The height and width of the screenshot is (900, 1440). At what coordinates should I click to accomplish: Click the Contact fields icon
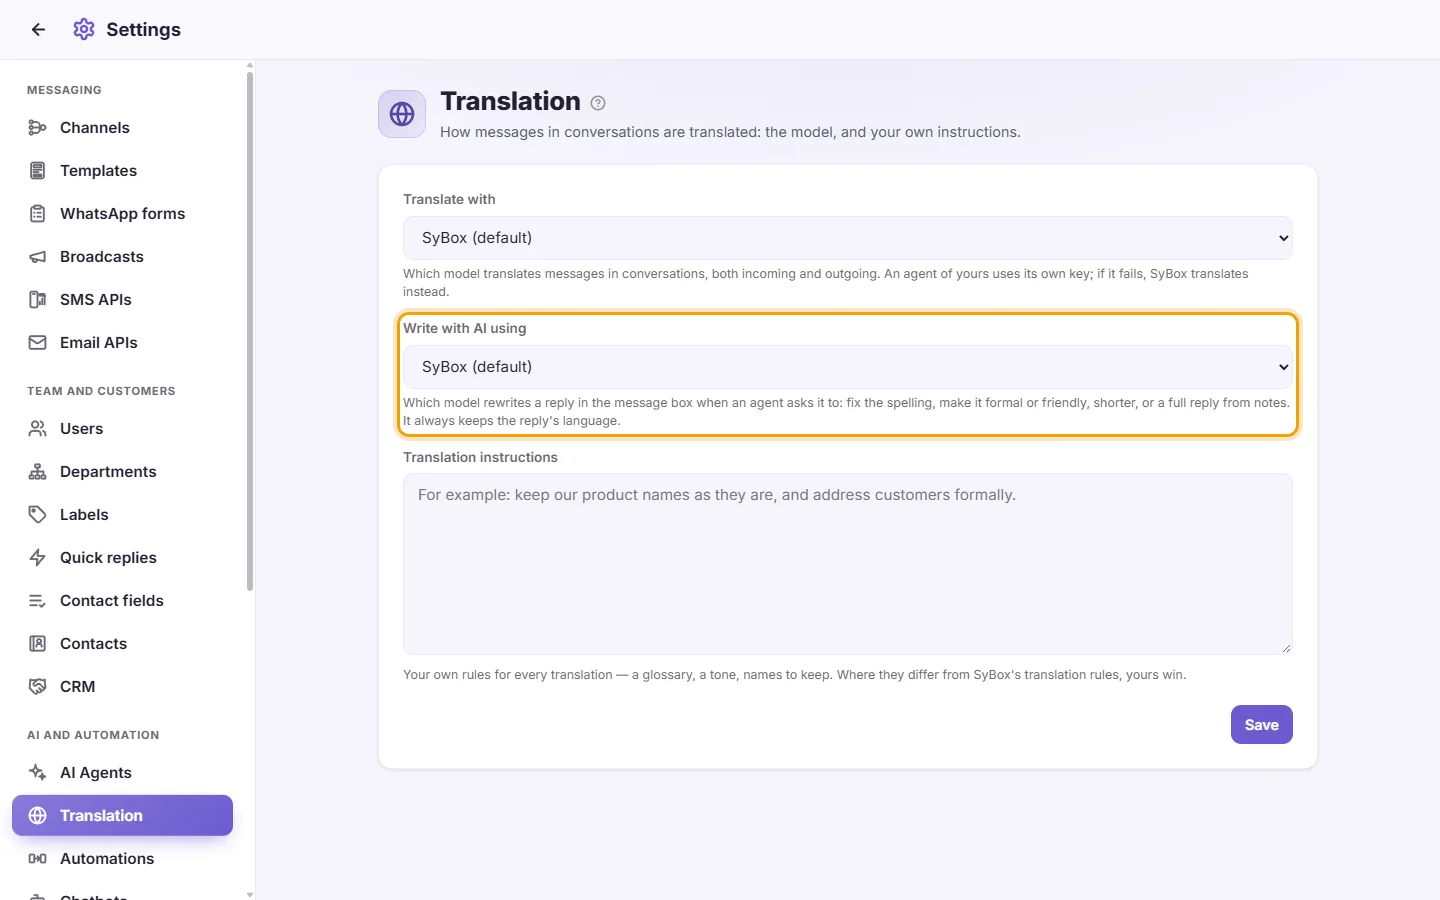[38, 601]
